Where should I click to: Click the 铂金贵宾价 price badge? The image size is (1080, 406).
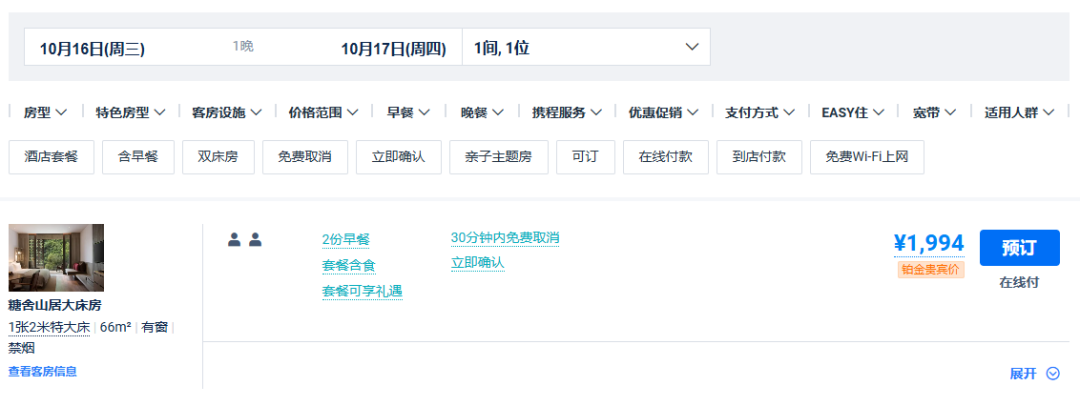tap(930, 270)
